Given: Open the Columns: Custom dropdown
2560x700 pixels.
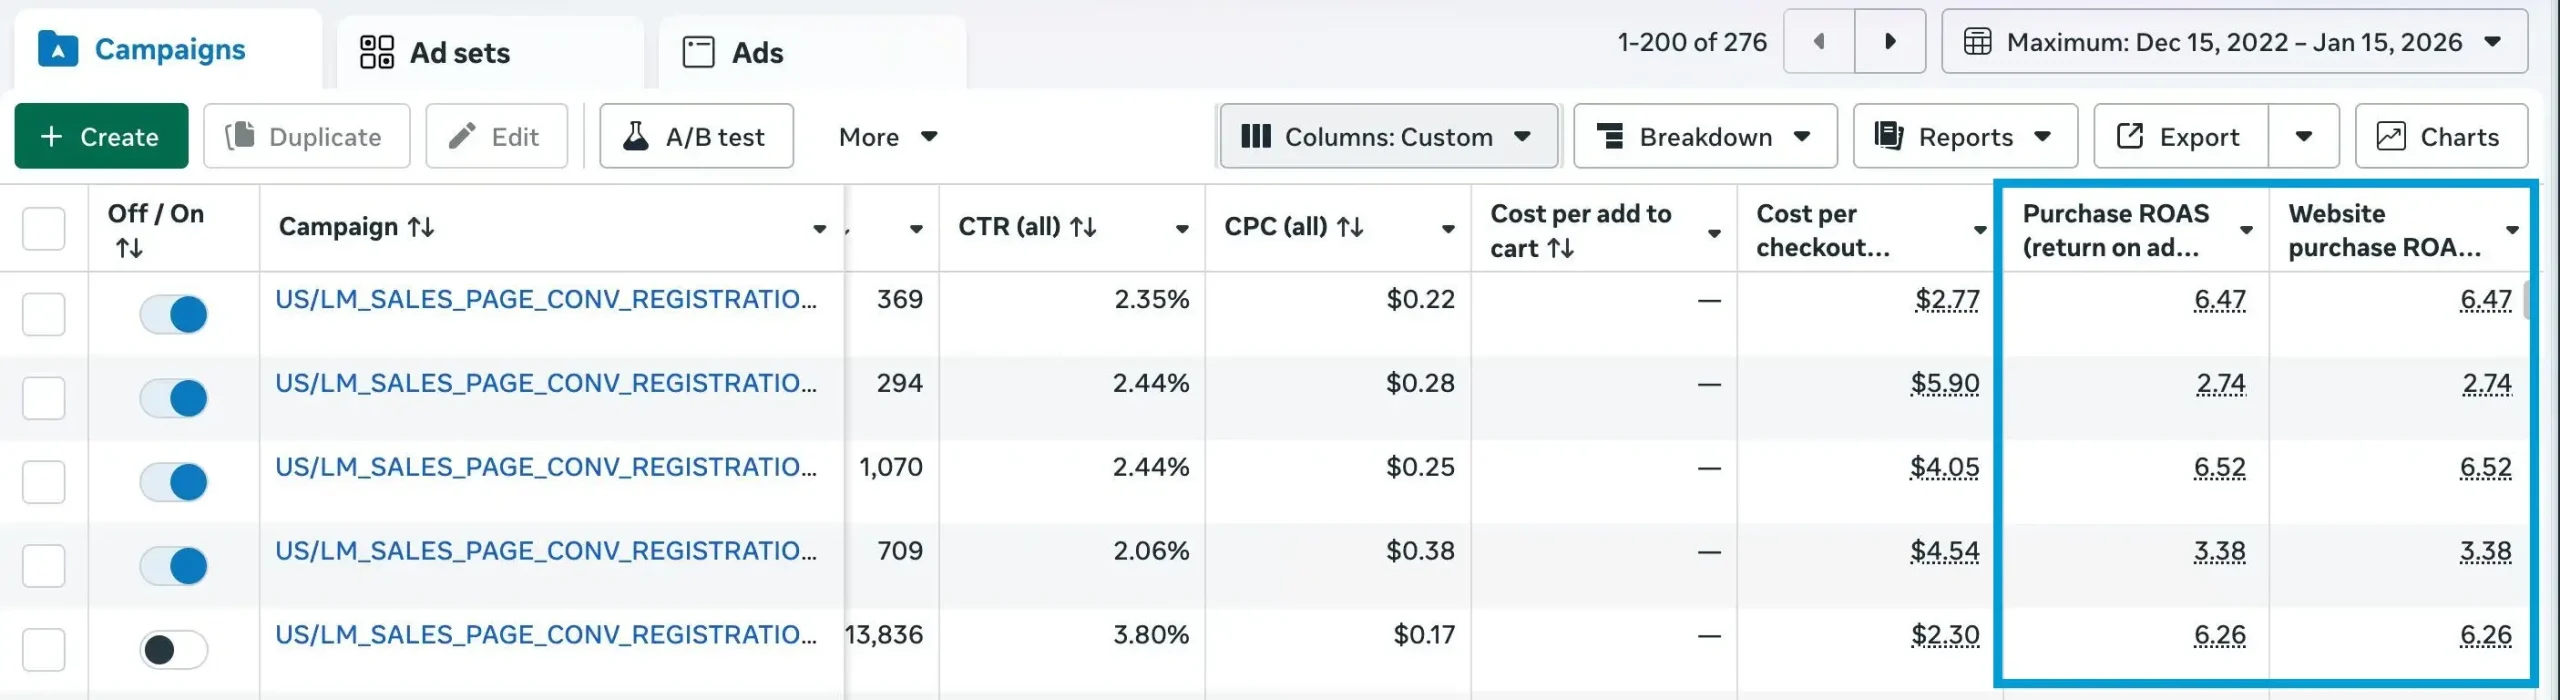Looking at the screenshot, I should 1388,137.
